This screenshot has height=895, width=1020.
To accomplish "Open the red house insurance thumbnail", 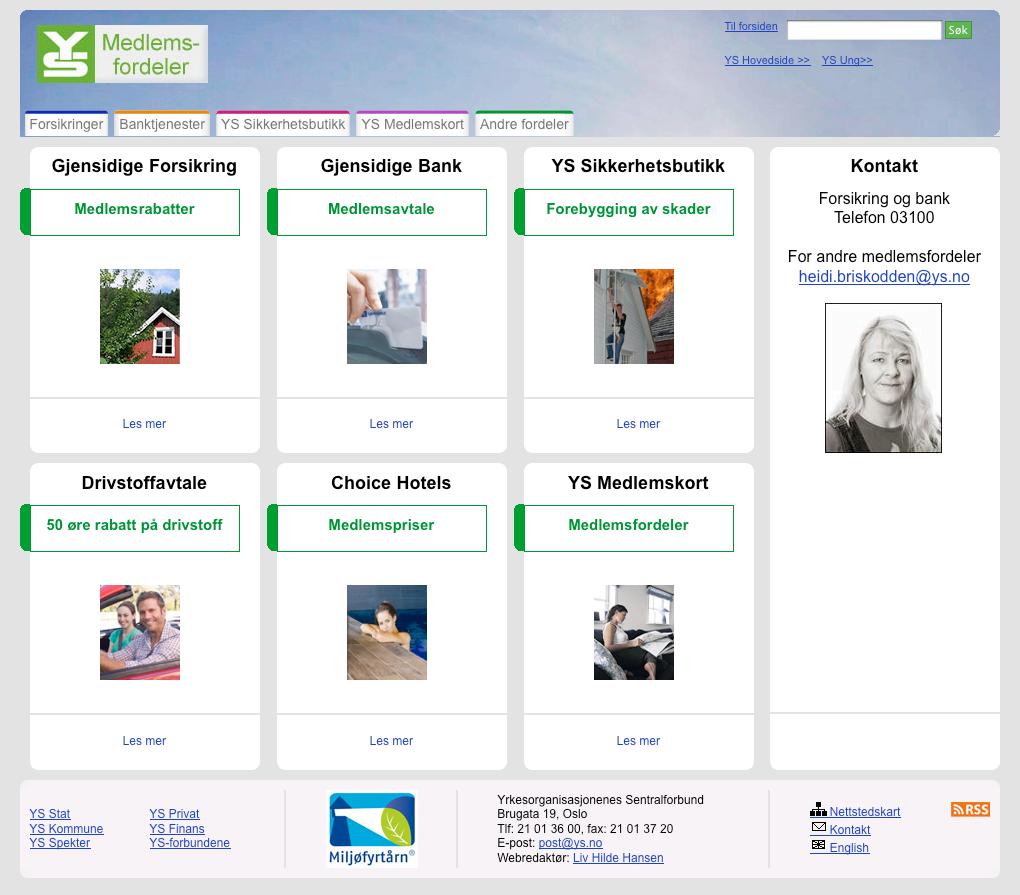I will [x=140, y=316].
